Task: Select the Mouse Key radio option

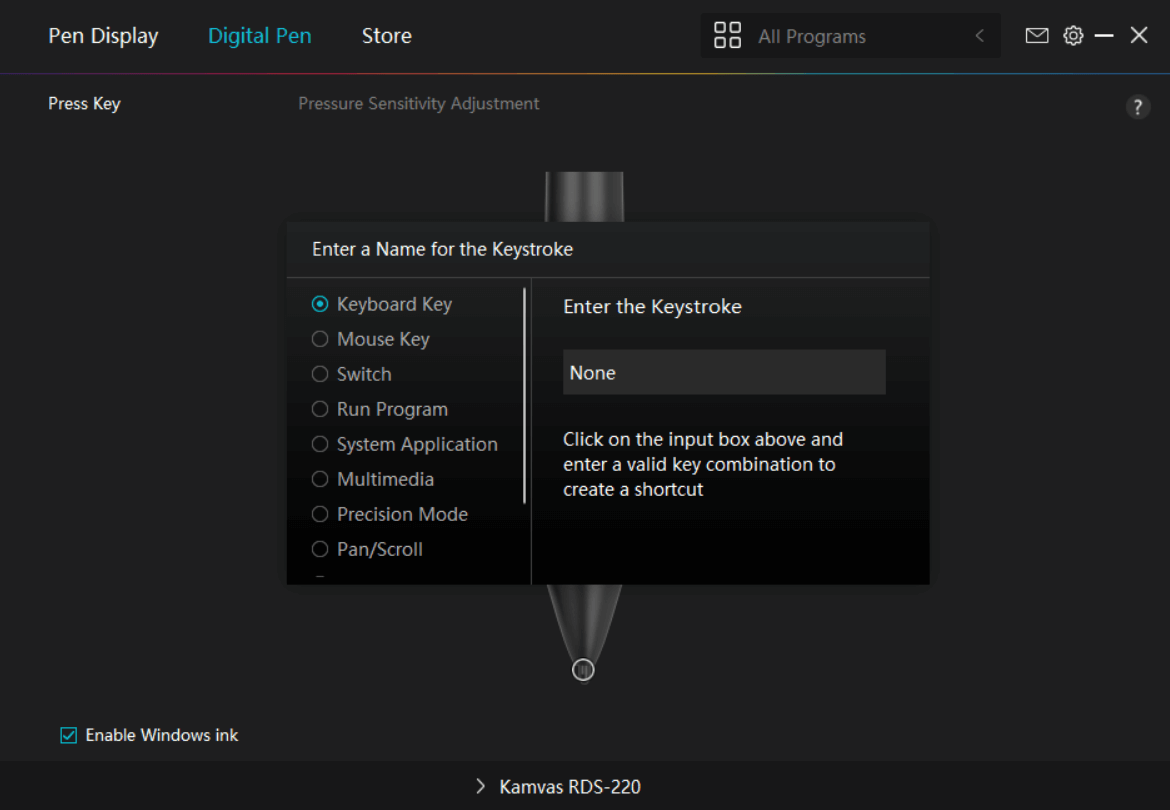Action: 319,339
